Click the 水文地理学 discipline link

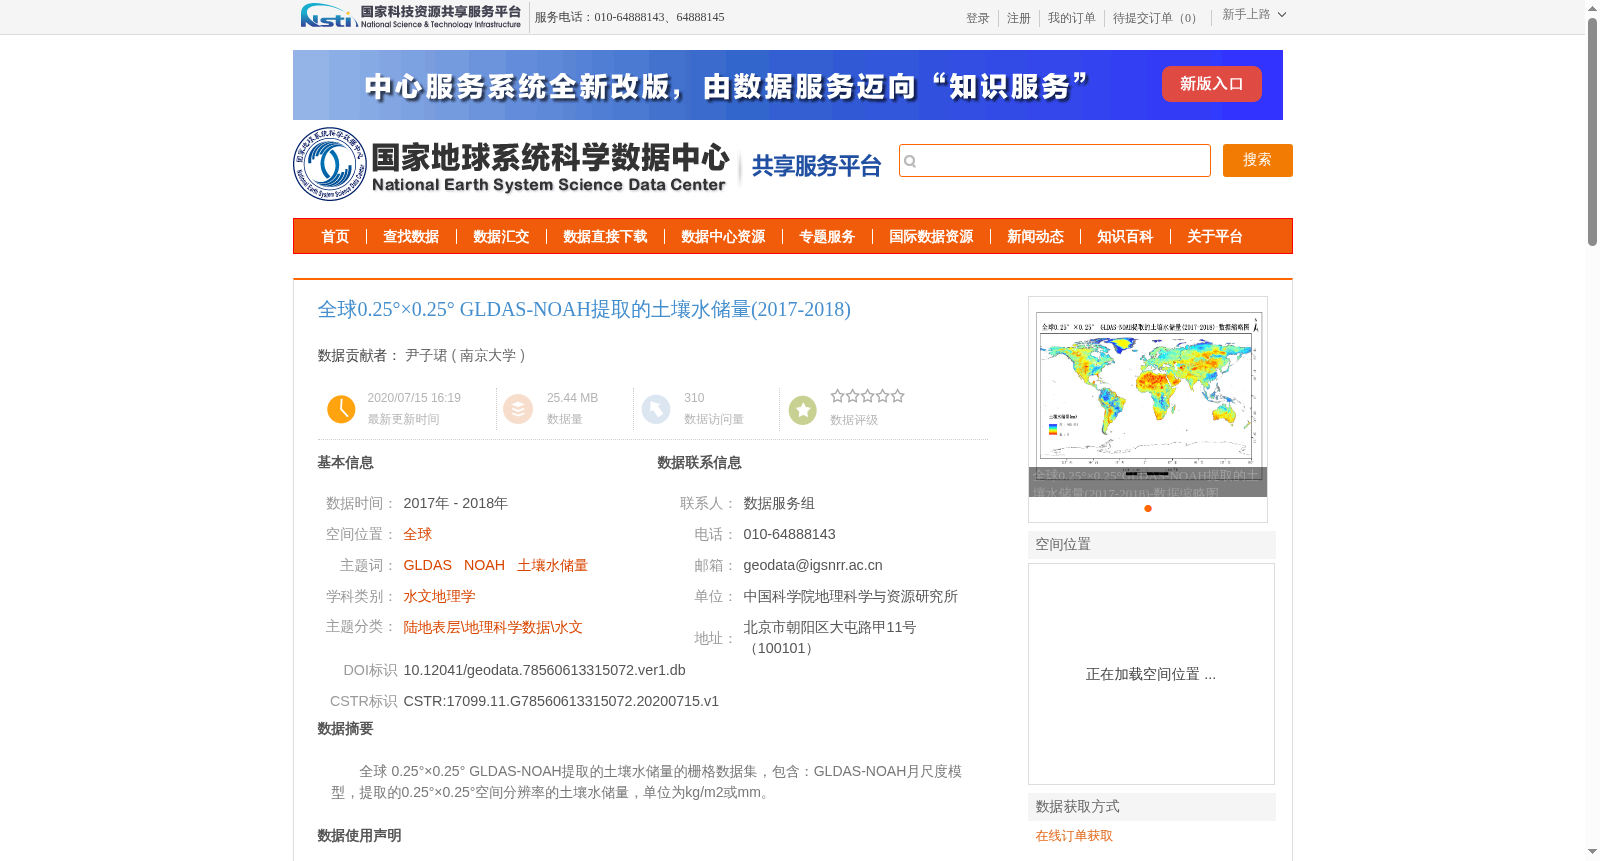coord(439,596)
